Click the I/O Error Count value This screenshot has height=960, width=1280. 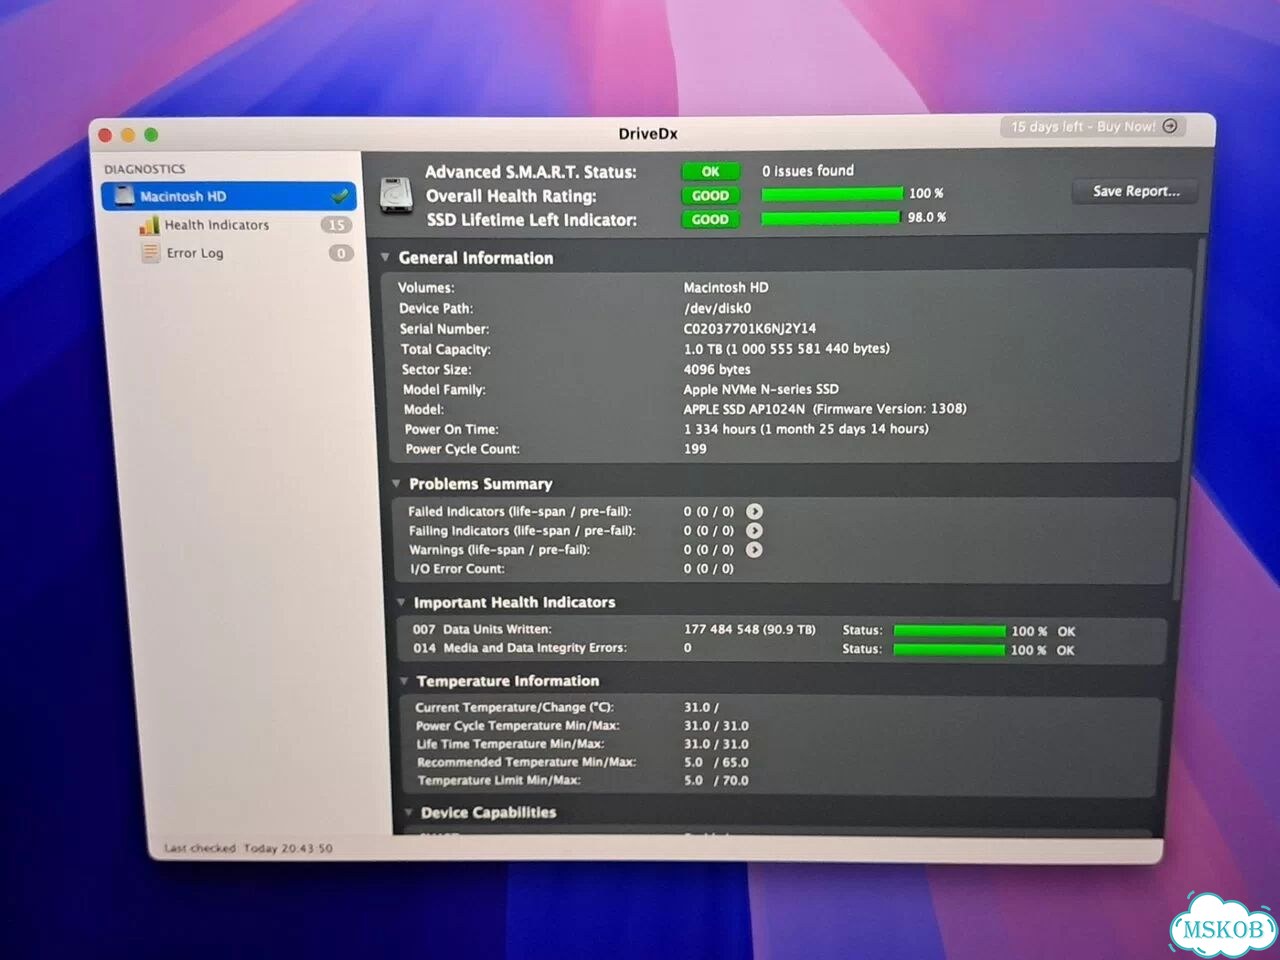pos(709,568)
